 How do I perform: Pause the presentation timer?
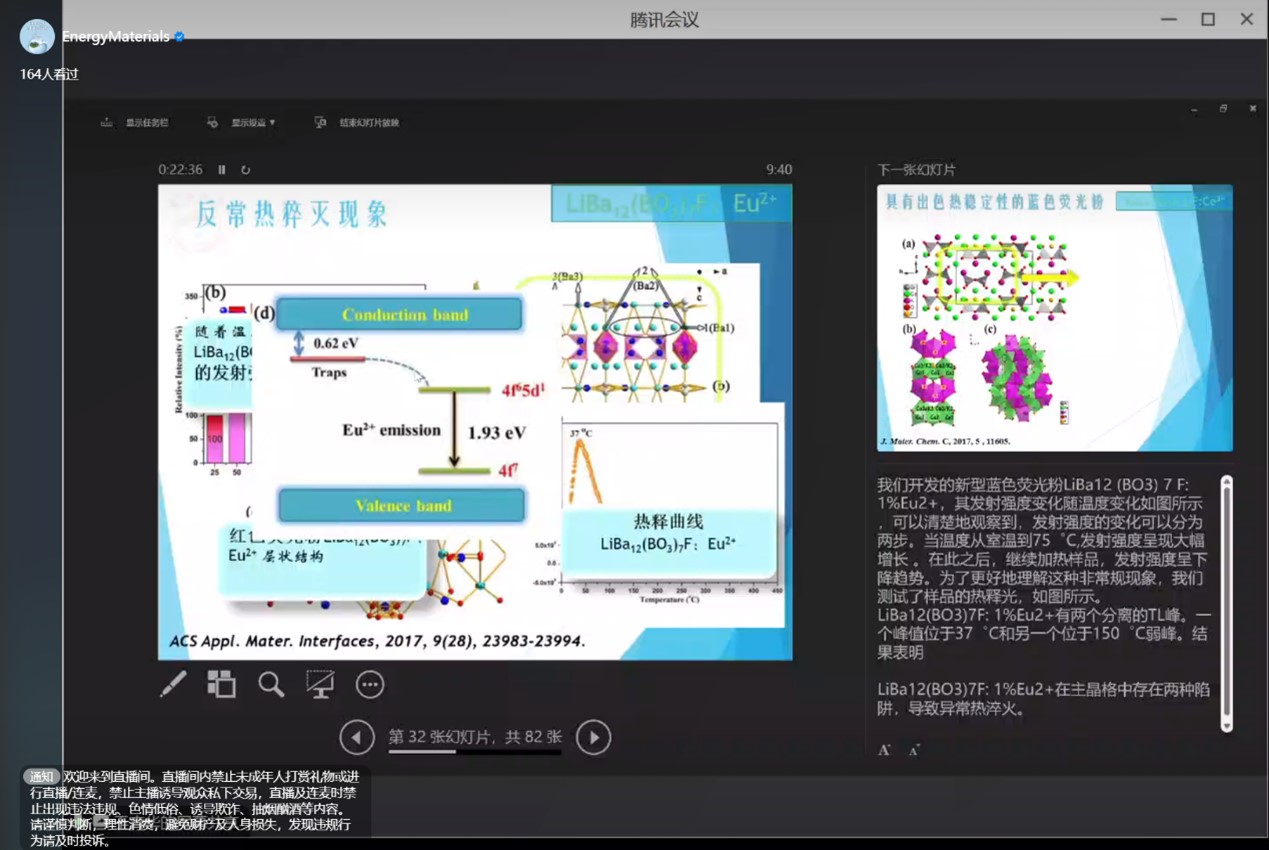click(222, 170)
